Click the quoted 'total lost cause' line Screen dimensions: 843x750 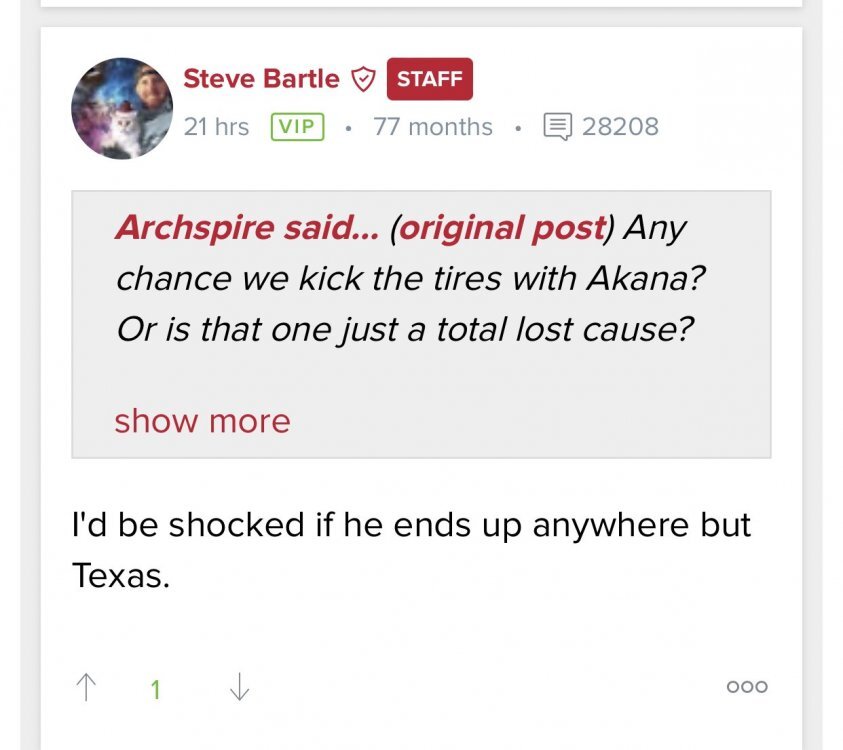404,328
